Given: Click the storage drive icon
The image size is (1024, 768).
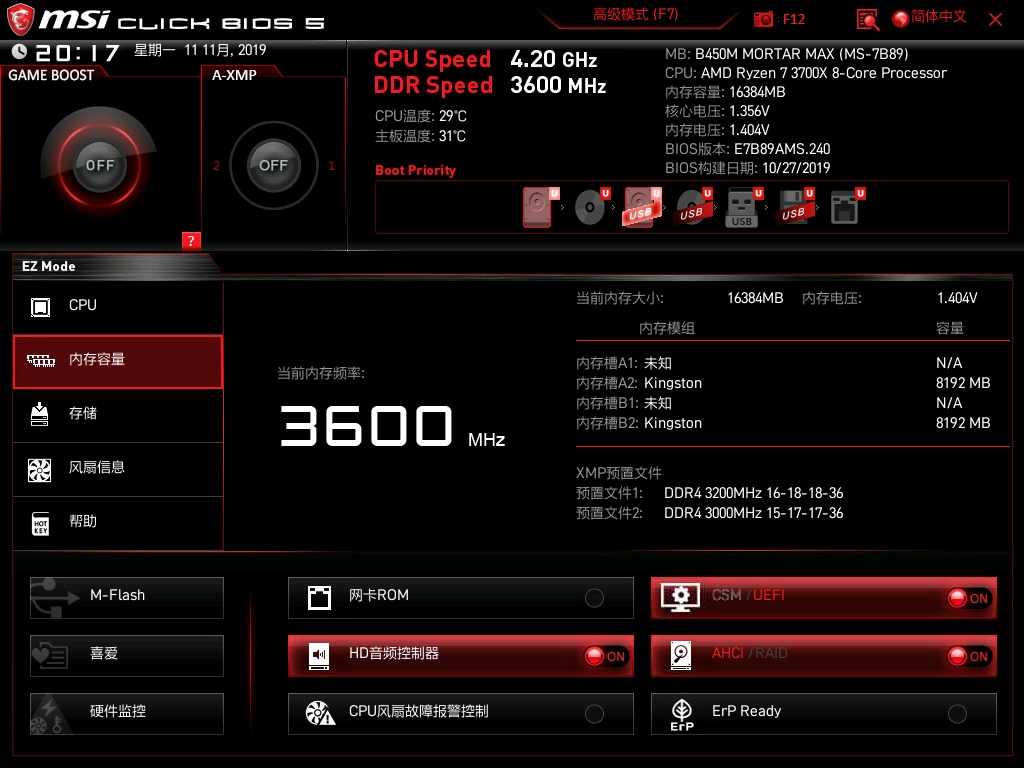Looking at the screenshot, I should click(40, 414).
